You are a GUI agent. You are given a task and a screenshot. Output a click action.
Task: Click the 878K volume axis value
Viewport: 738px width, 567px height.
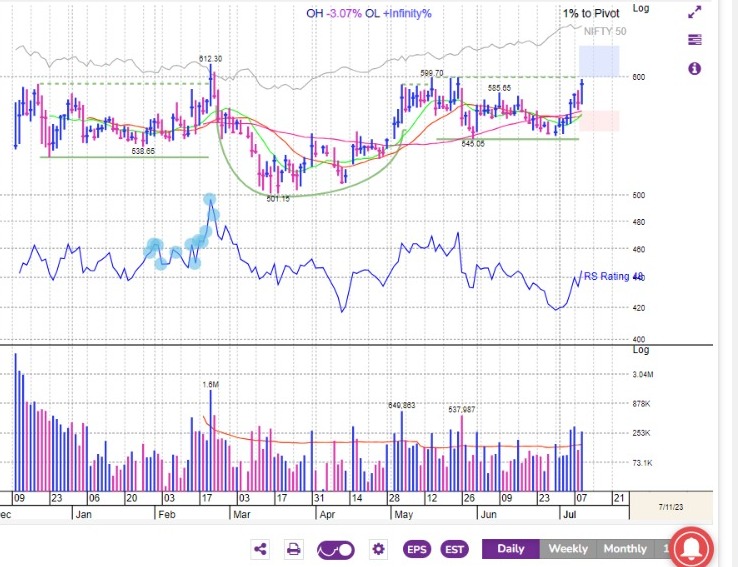point(642,404)
